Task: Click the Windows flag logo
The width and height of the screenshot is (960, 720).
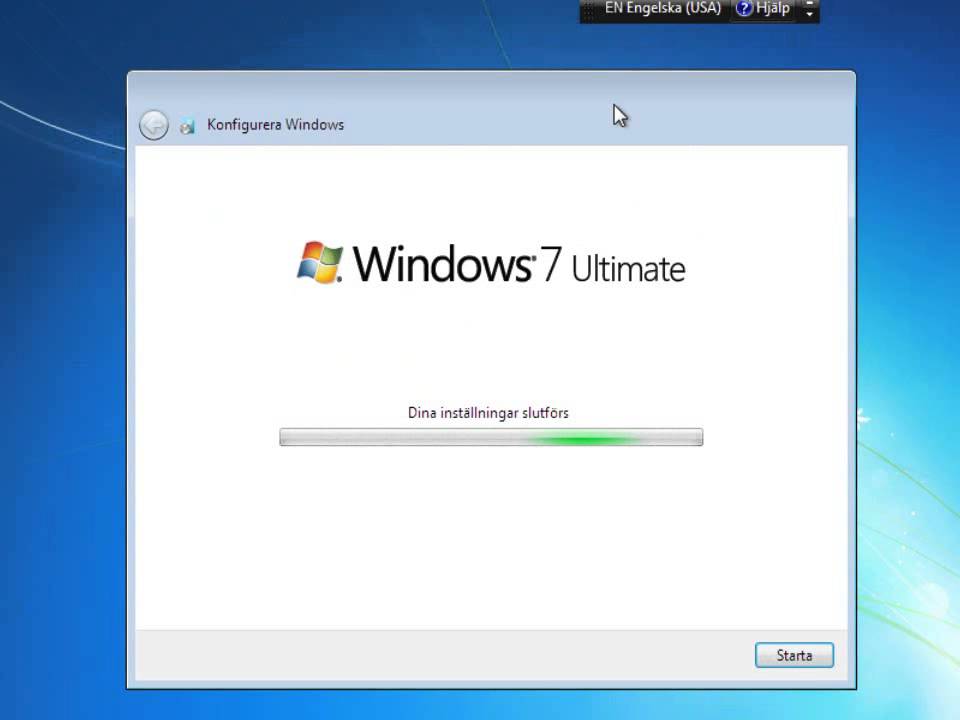Action: (x=320, y=263)
